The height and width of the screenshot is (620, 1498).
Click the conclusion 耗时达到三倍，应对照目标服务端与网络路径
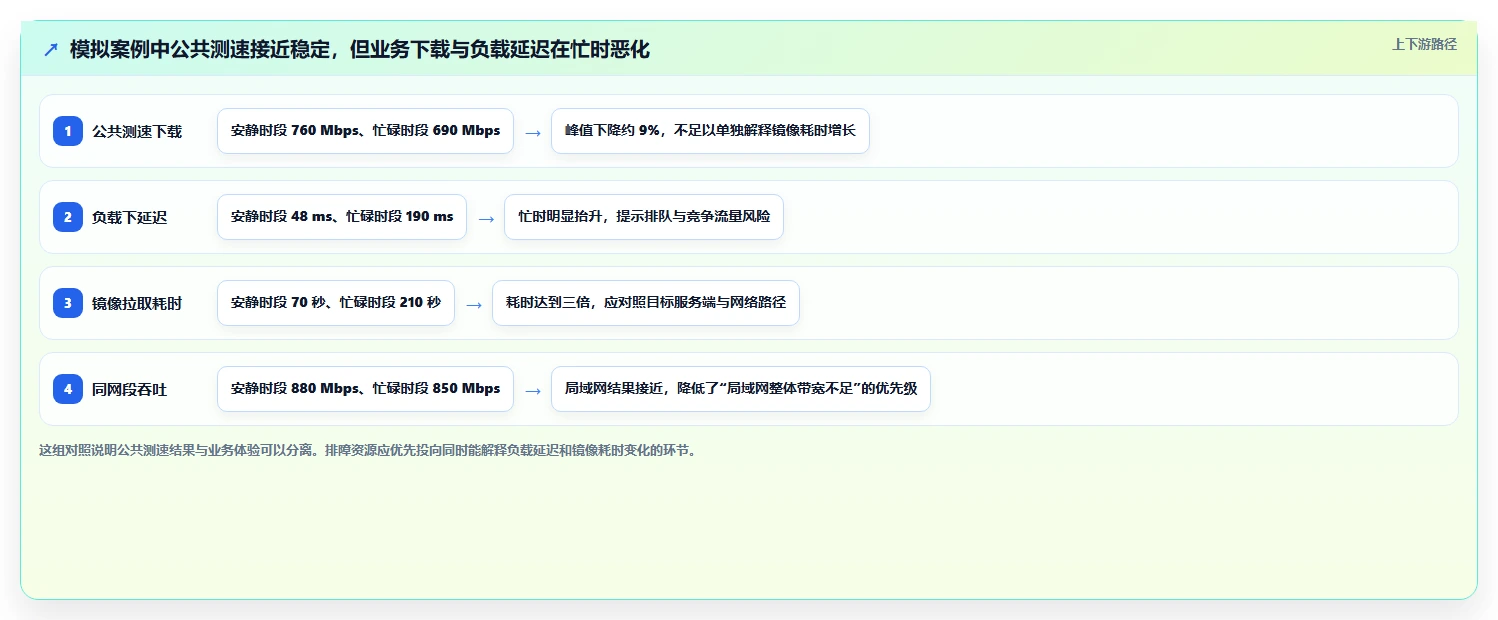(646, 303)
